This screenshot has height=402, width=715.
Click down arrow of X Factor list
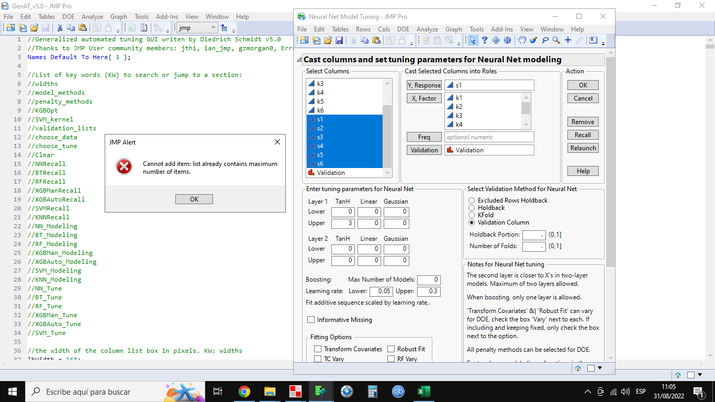[526, 124]
